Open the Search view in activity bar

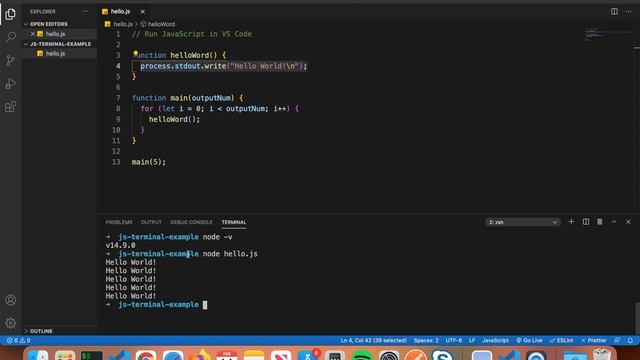pos(11,37)
